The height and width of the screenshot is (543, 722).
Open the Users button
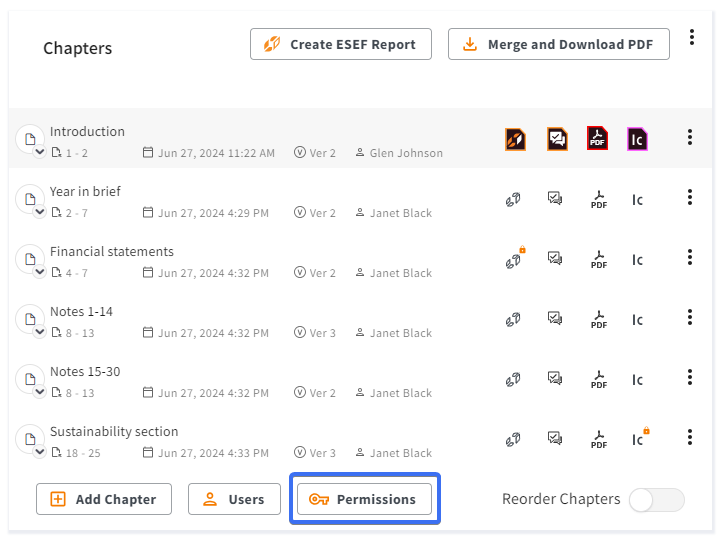tap(234, 499)
